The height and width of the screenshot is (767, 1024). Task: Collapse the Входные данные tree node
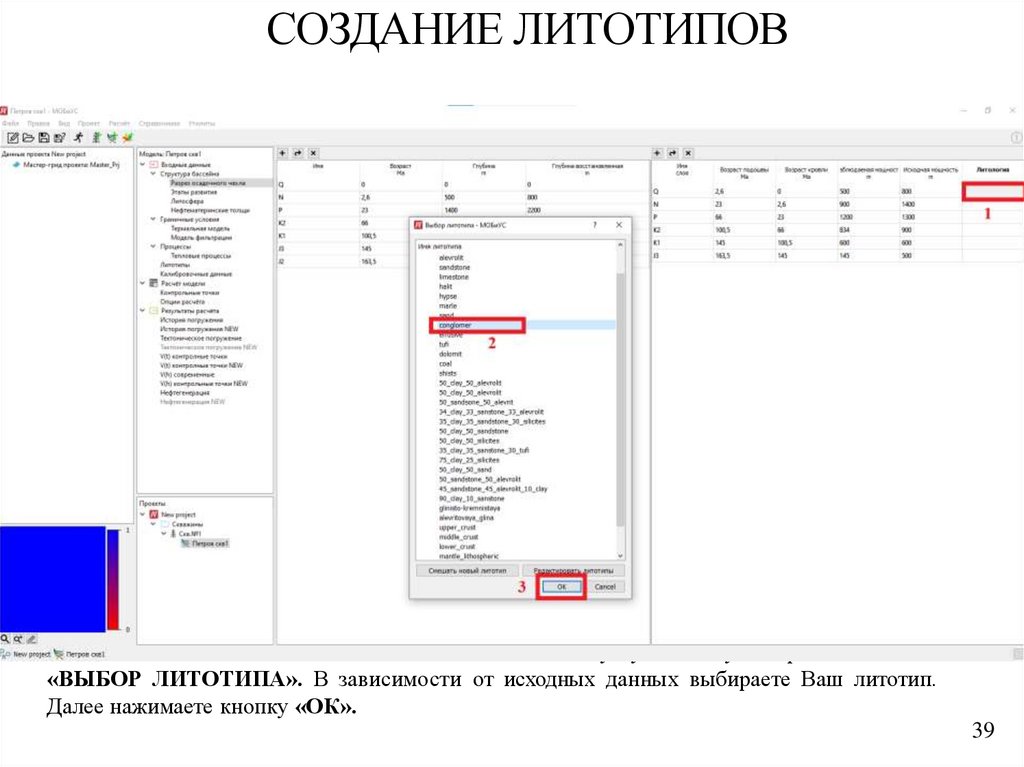(x=143, y=165)
